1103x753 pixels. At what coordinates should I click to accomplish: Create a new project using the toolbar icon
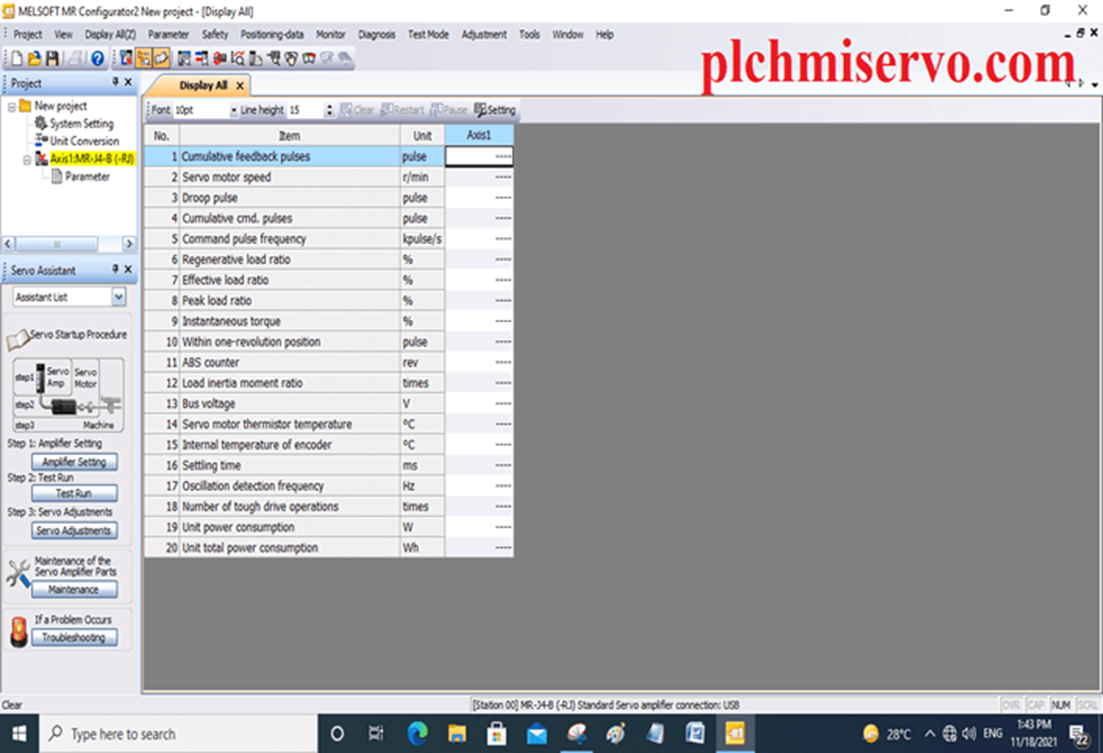16,57
